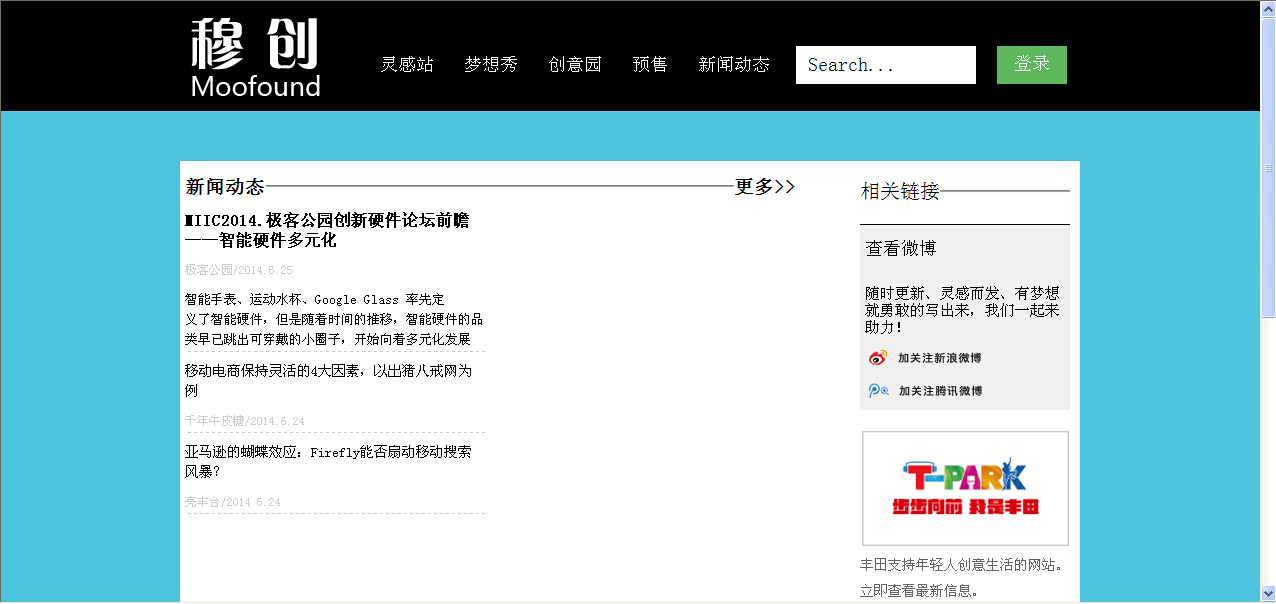
Task: Open the 灵感站 navigation item
Action: (x=407, y=65)
